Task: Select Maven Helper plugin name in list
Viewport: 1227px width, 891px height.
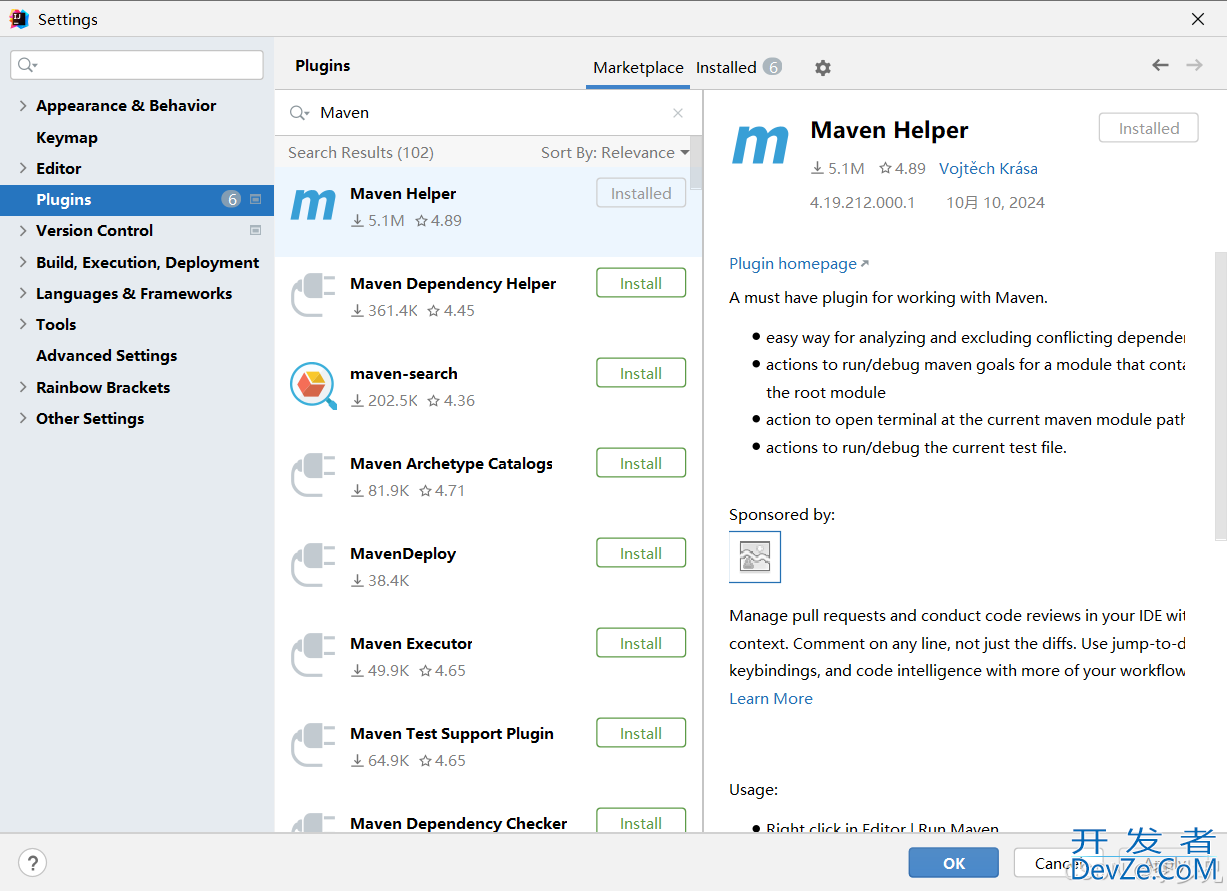Action: [403, 194]
